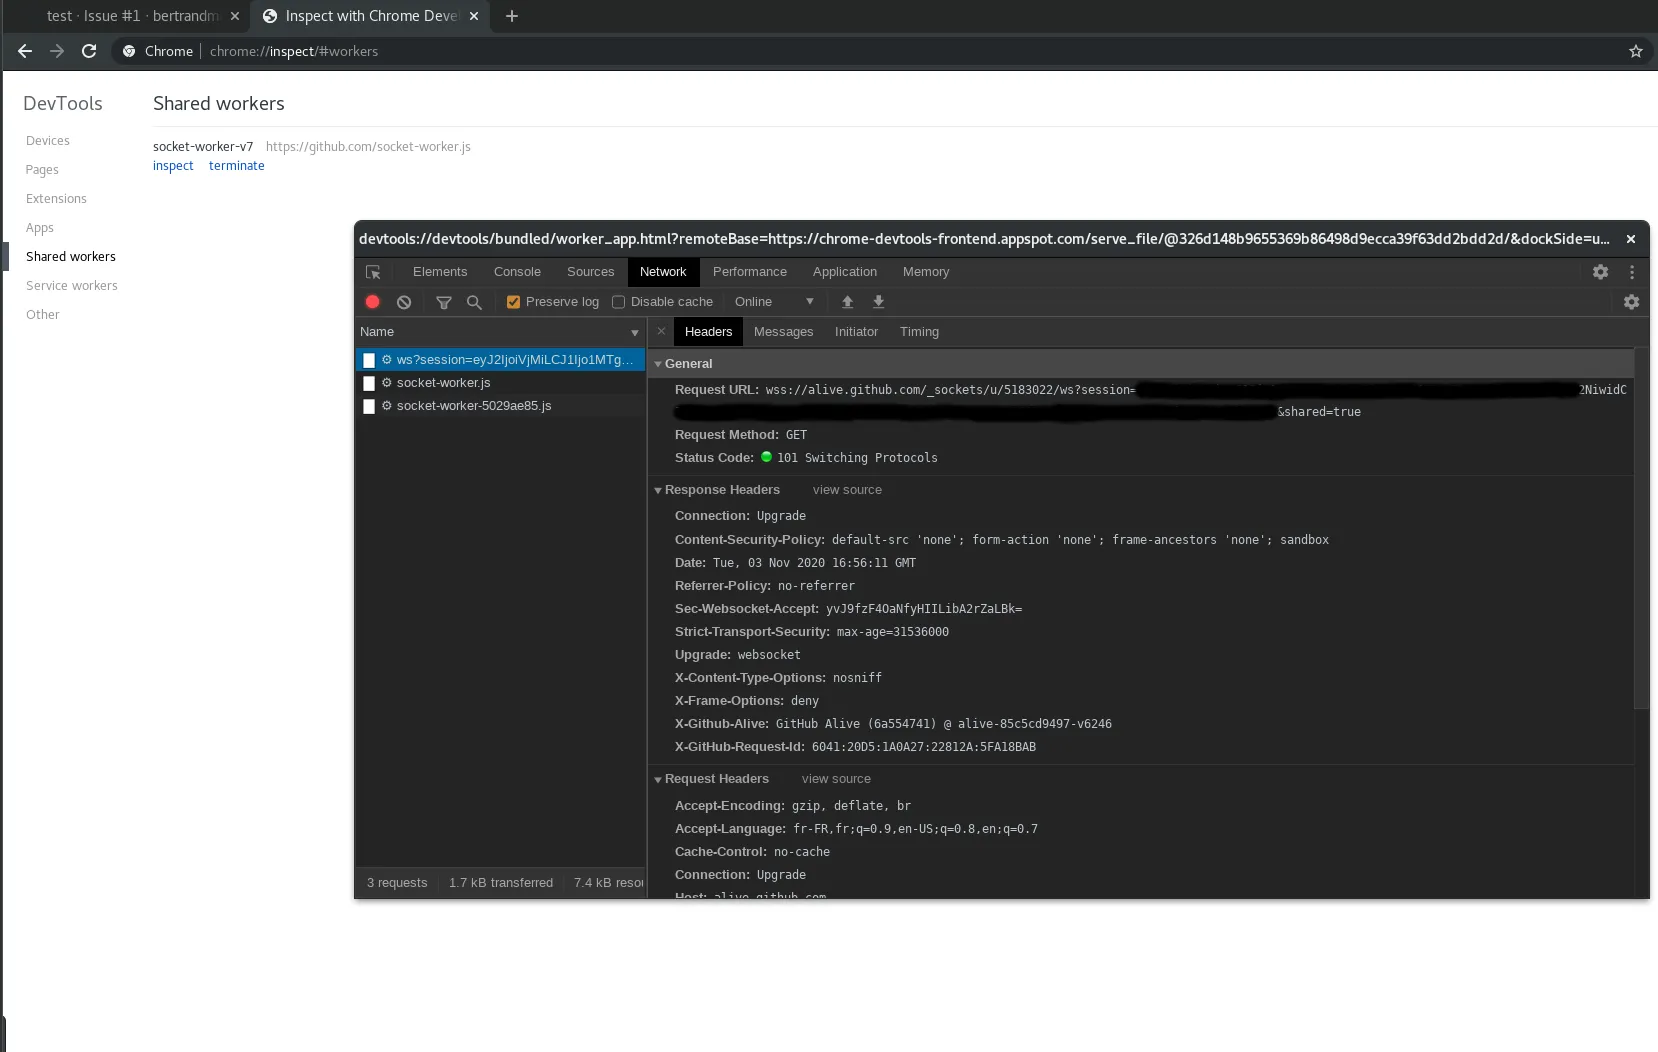Image resolution: width=1658 pixels, height=1052 pixels.
Task: Open a new browser tab
Action: tap(512, 16)
